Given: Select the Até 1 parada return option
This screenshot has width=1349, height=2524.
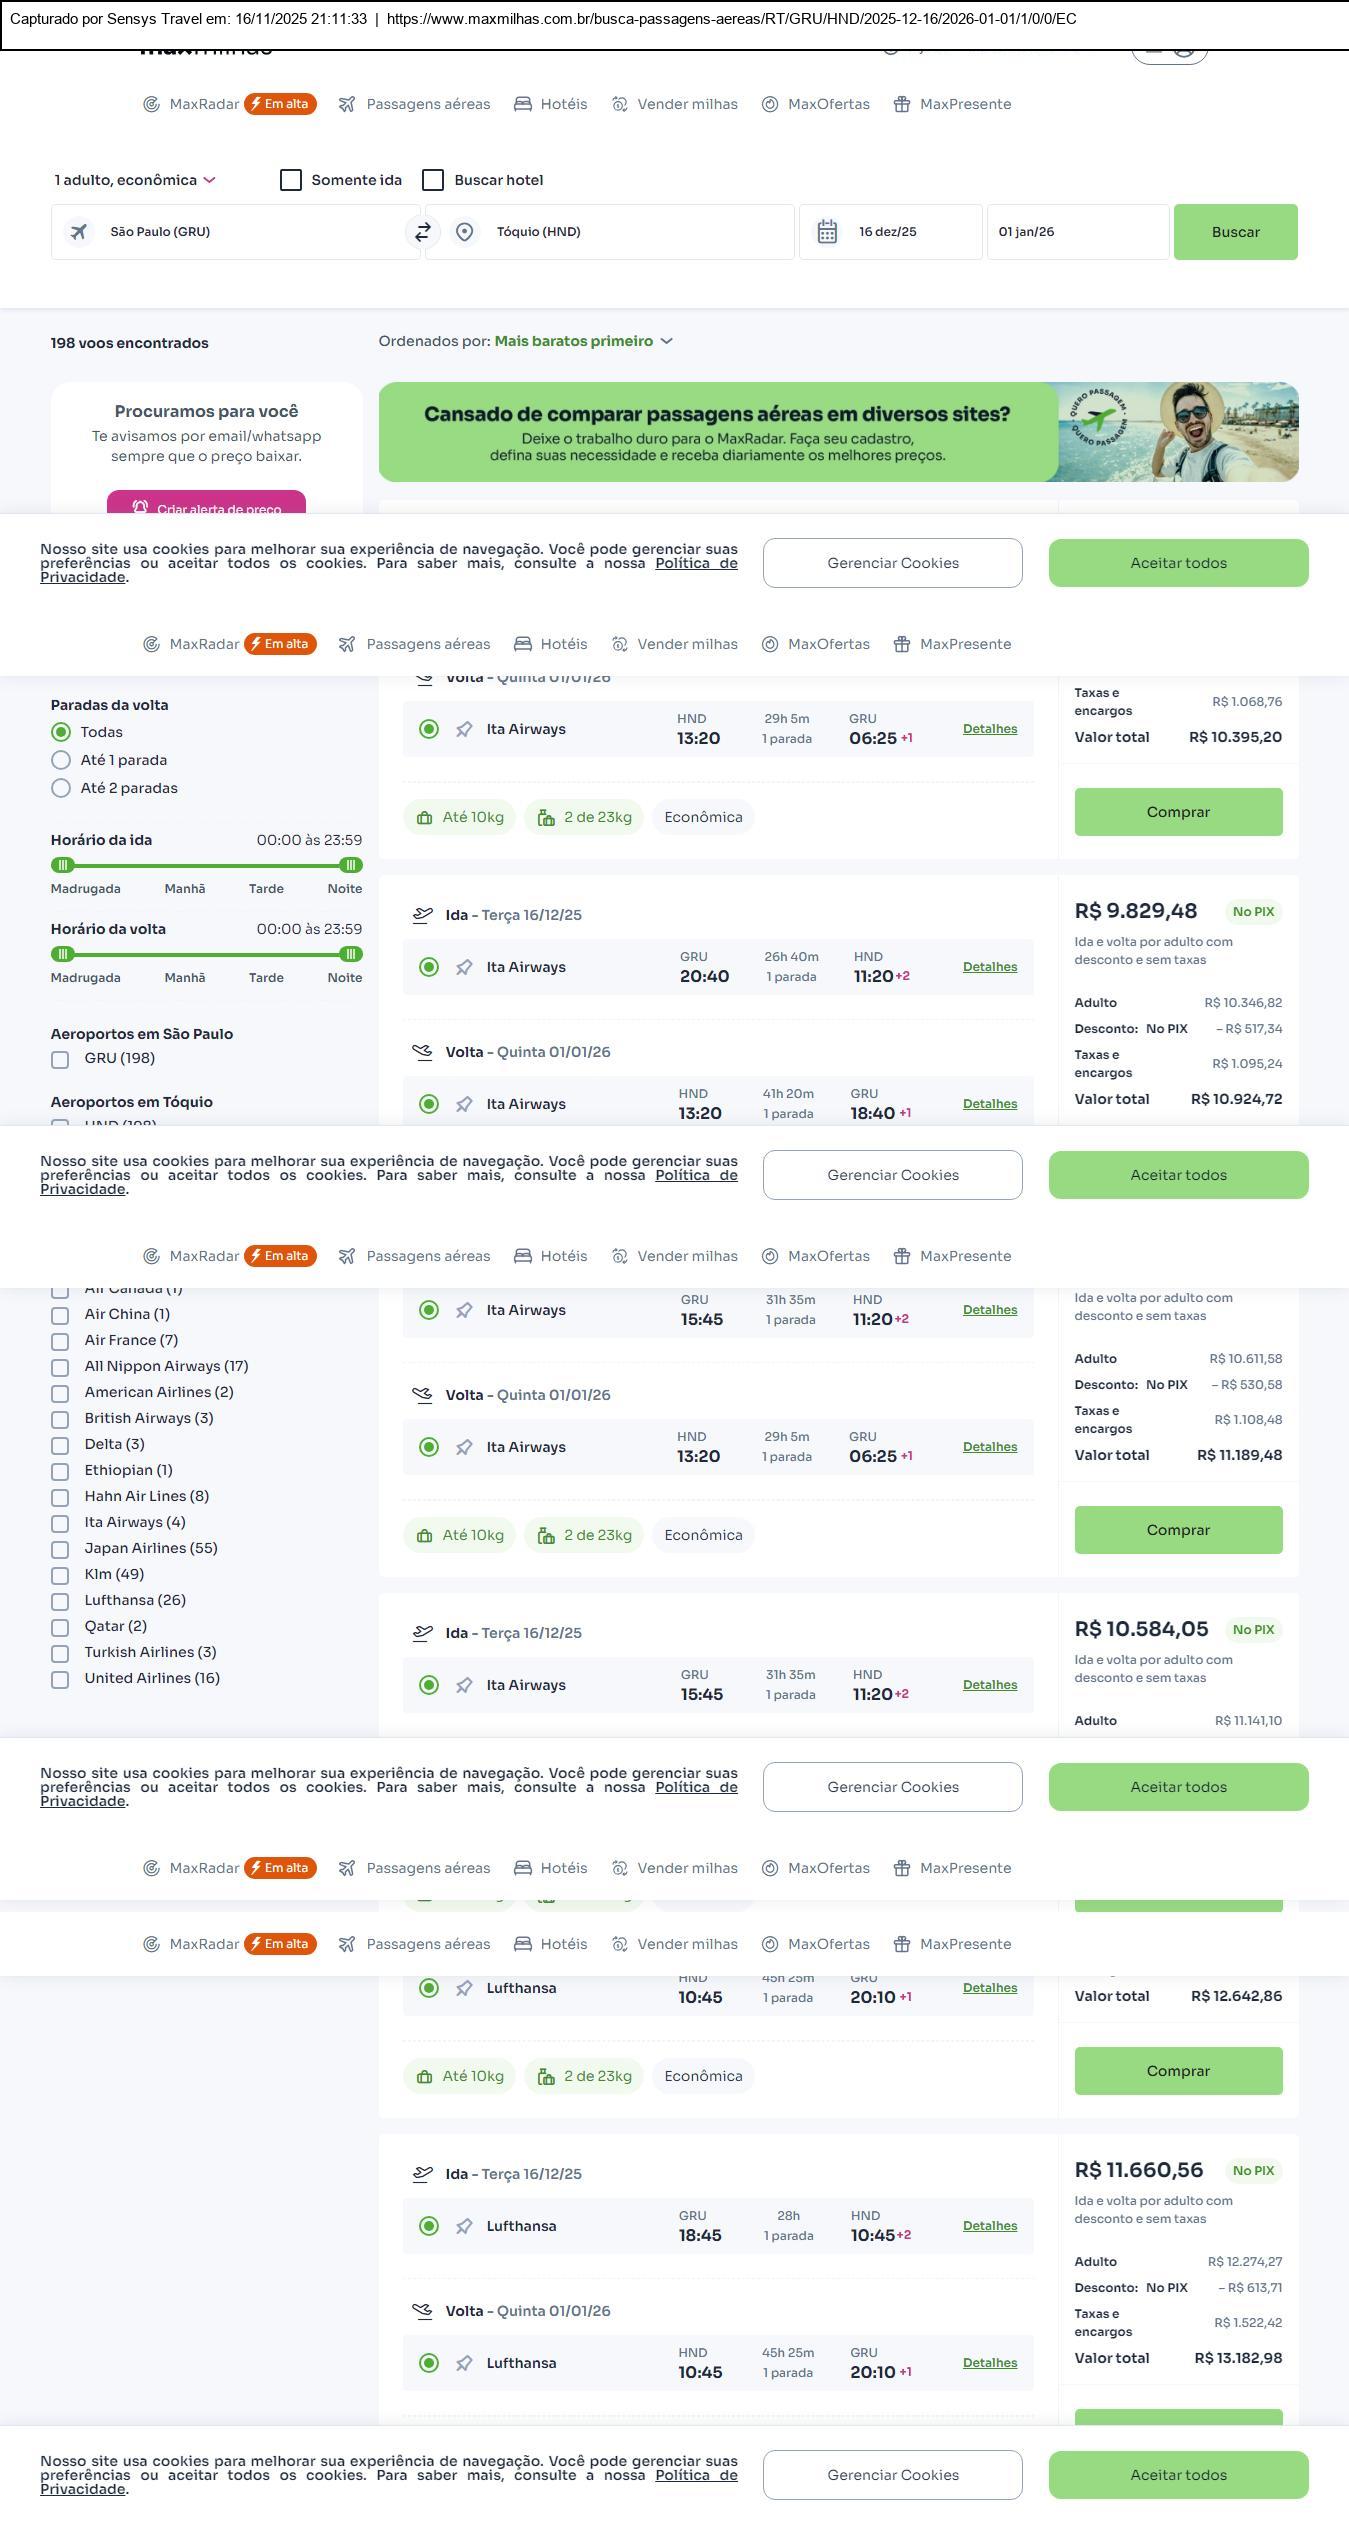Looking at the screenshot, I should 61,760.
